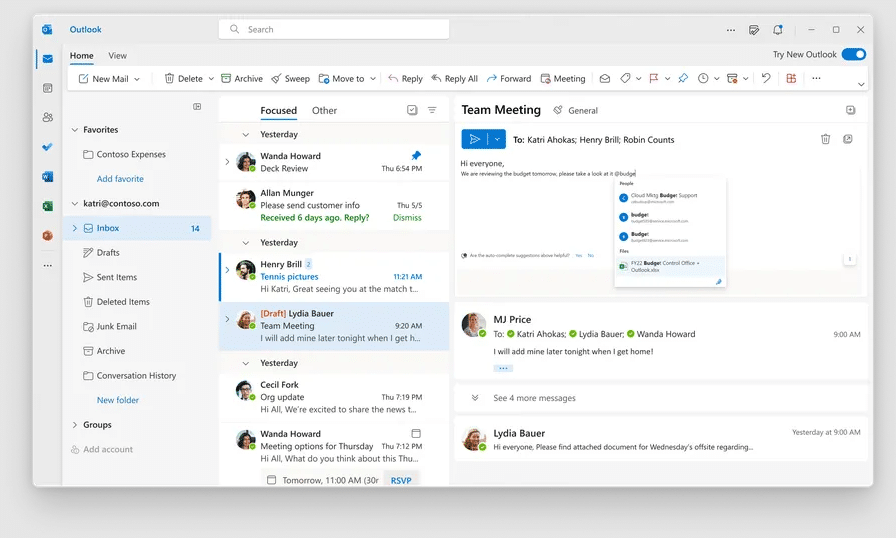Mark message read/unread envelope icon
896x538 pixels.
[605, 79]
